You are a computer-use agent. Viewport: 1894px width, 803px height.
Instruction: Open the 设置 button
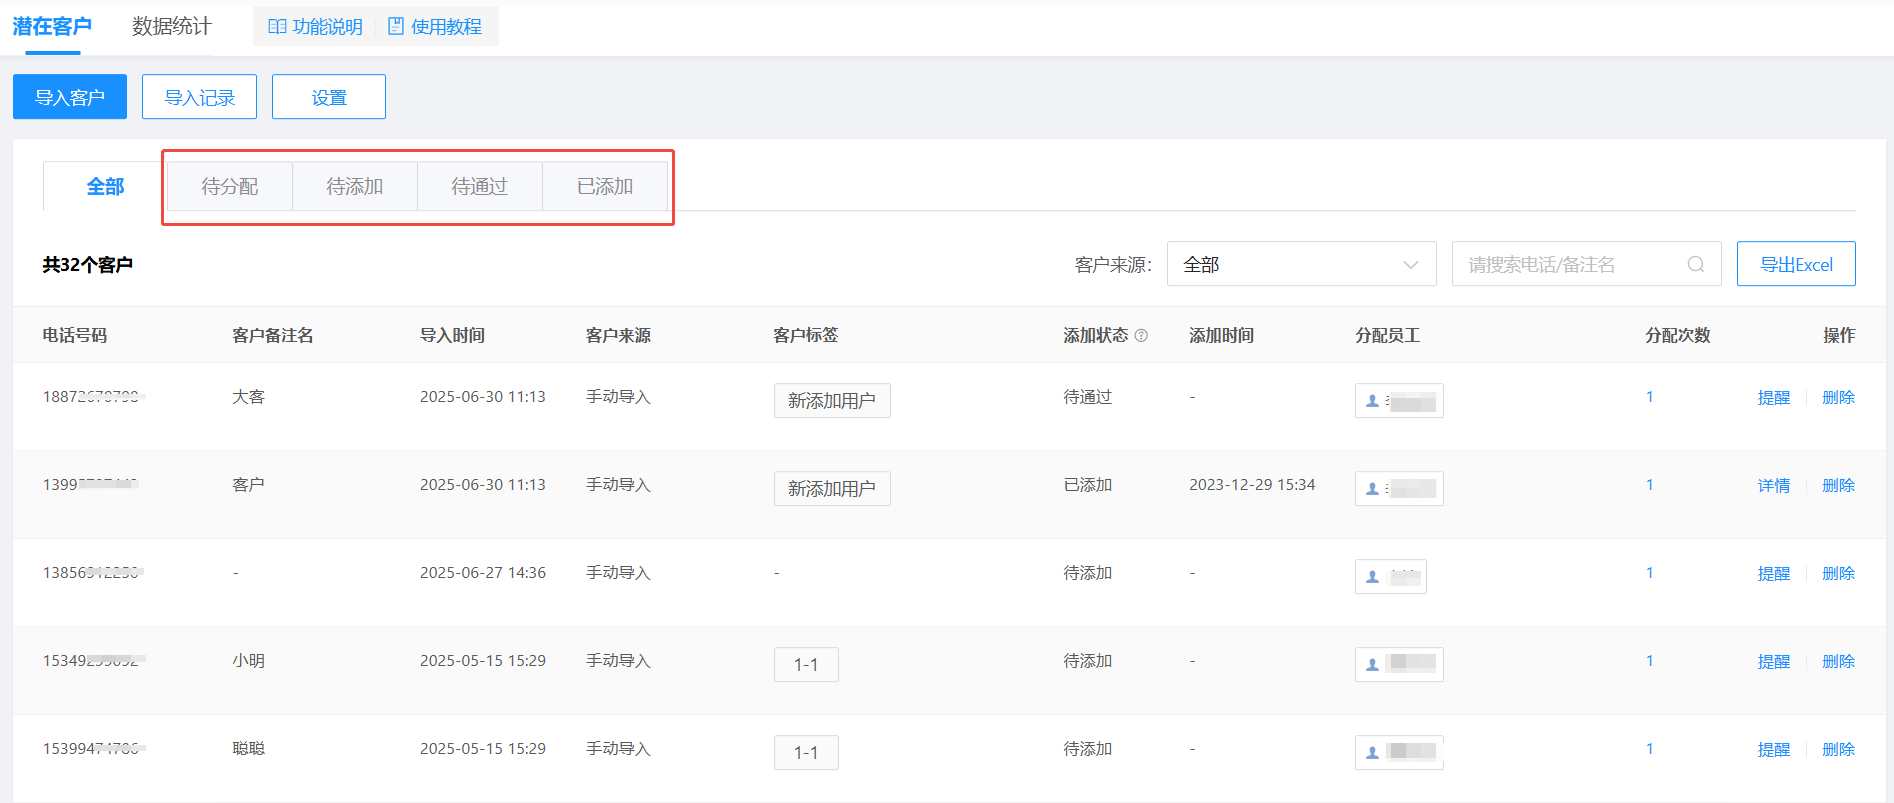coord(329,97)
